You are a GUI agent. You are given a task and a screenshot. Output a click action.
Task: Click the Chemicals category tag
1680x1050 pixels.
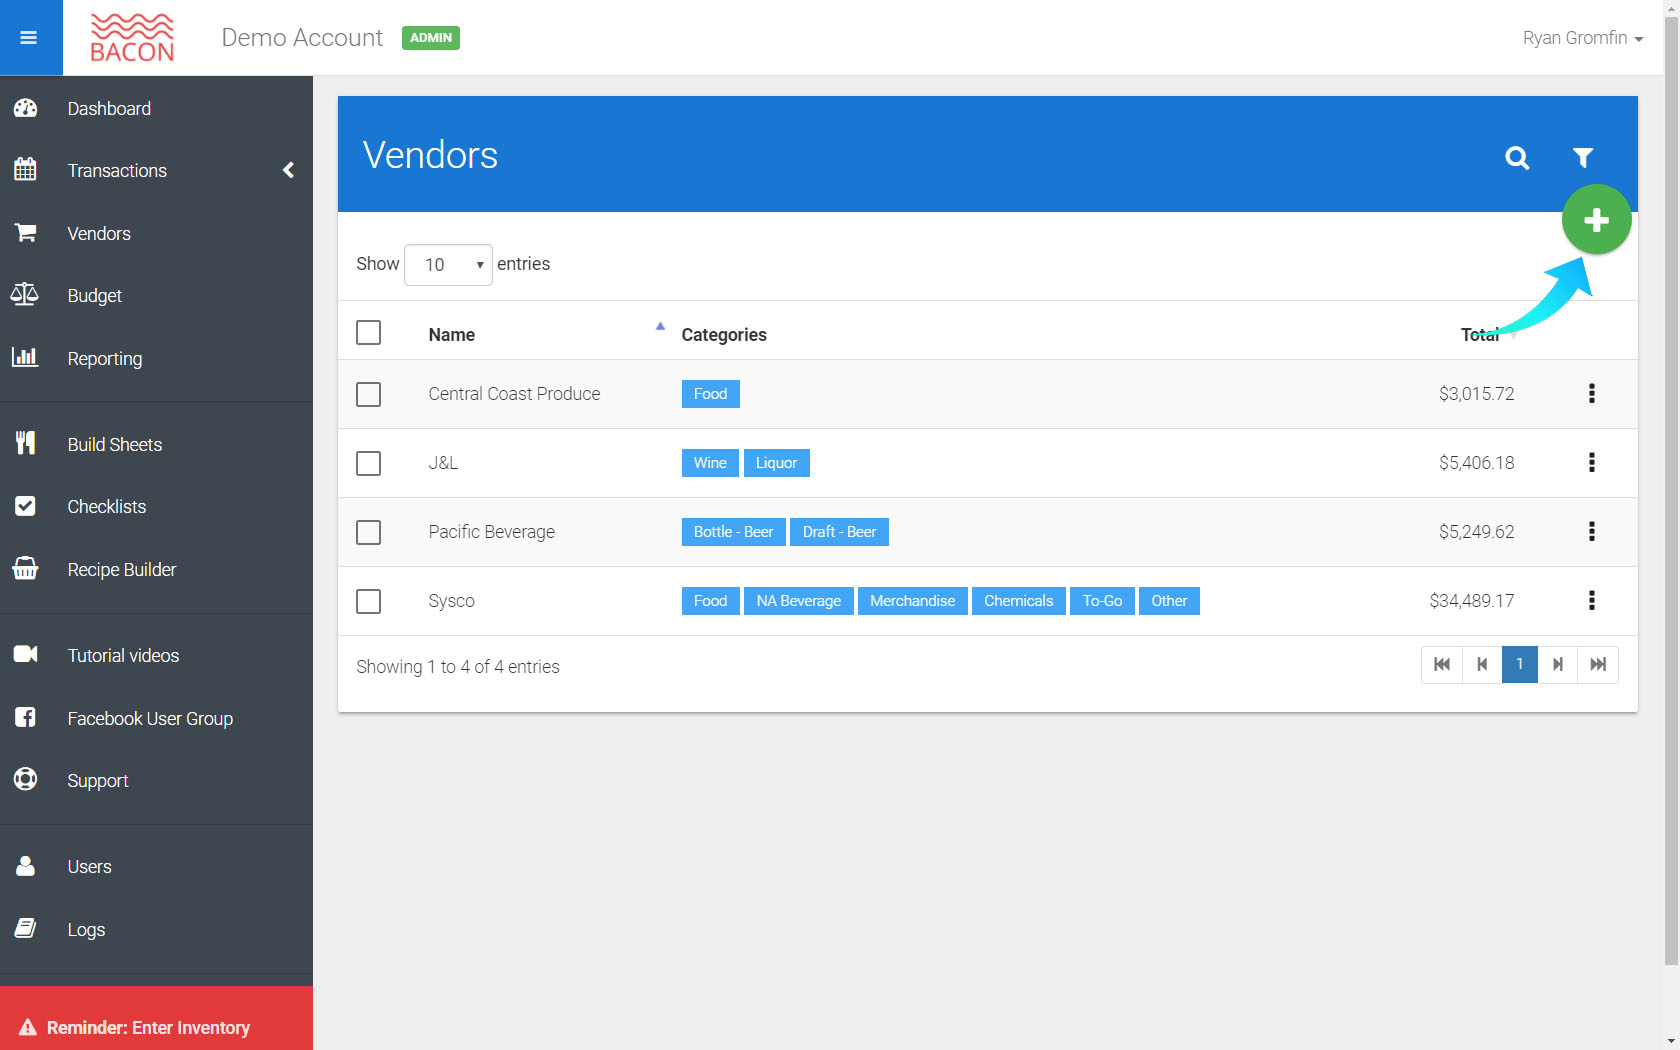pos(1019,601)
